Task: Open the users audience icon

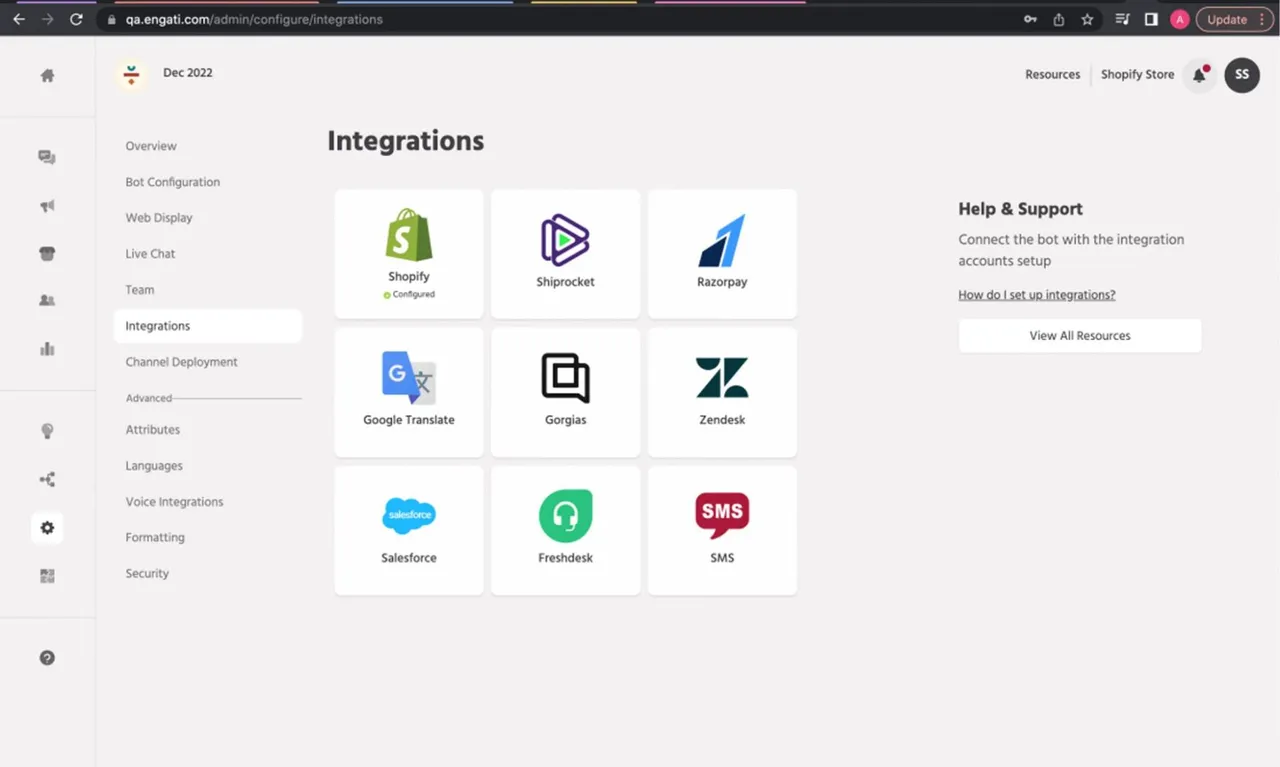Action: 46,300
